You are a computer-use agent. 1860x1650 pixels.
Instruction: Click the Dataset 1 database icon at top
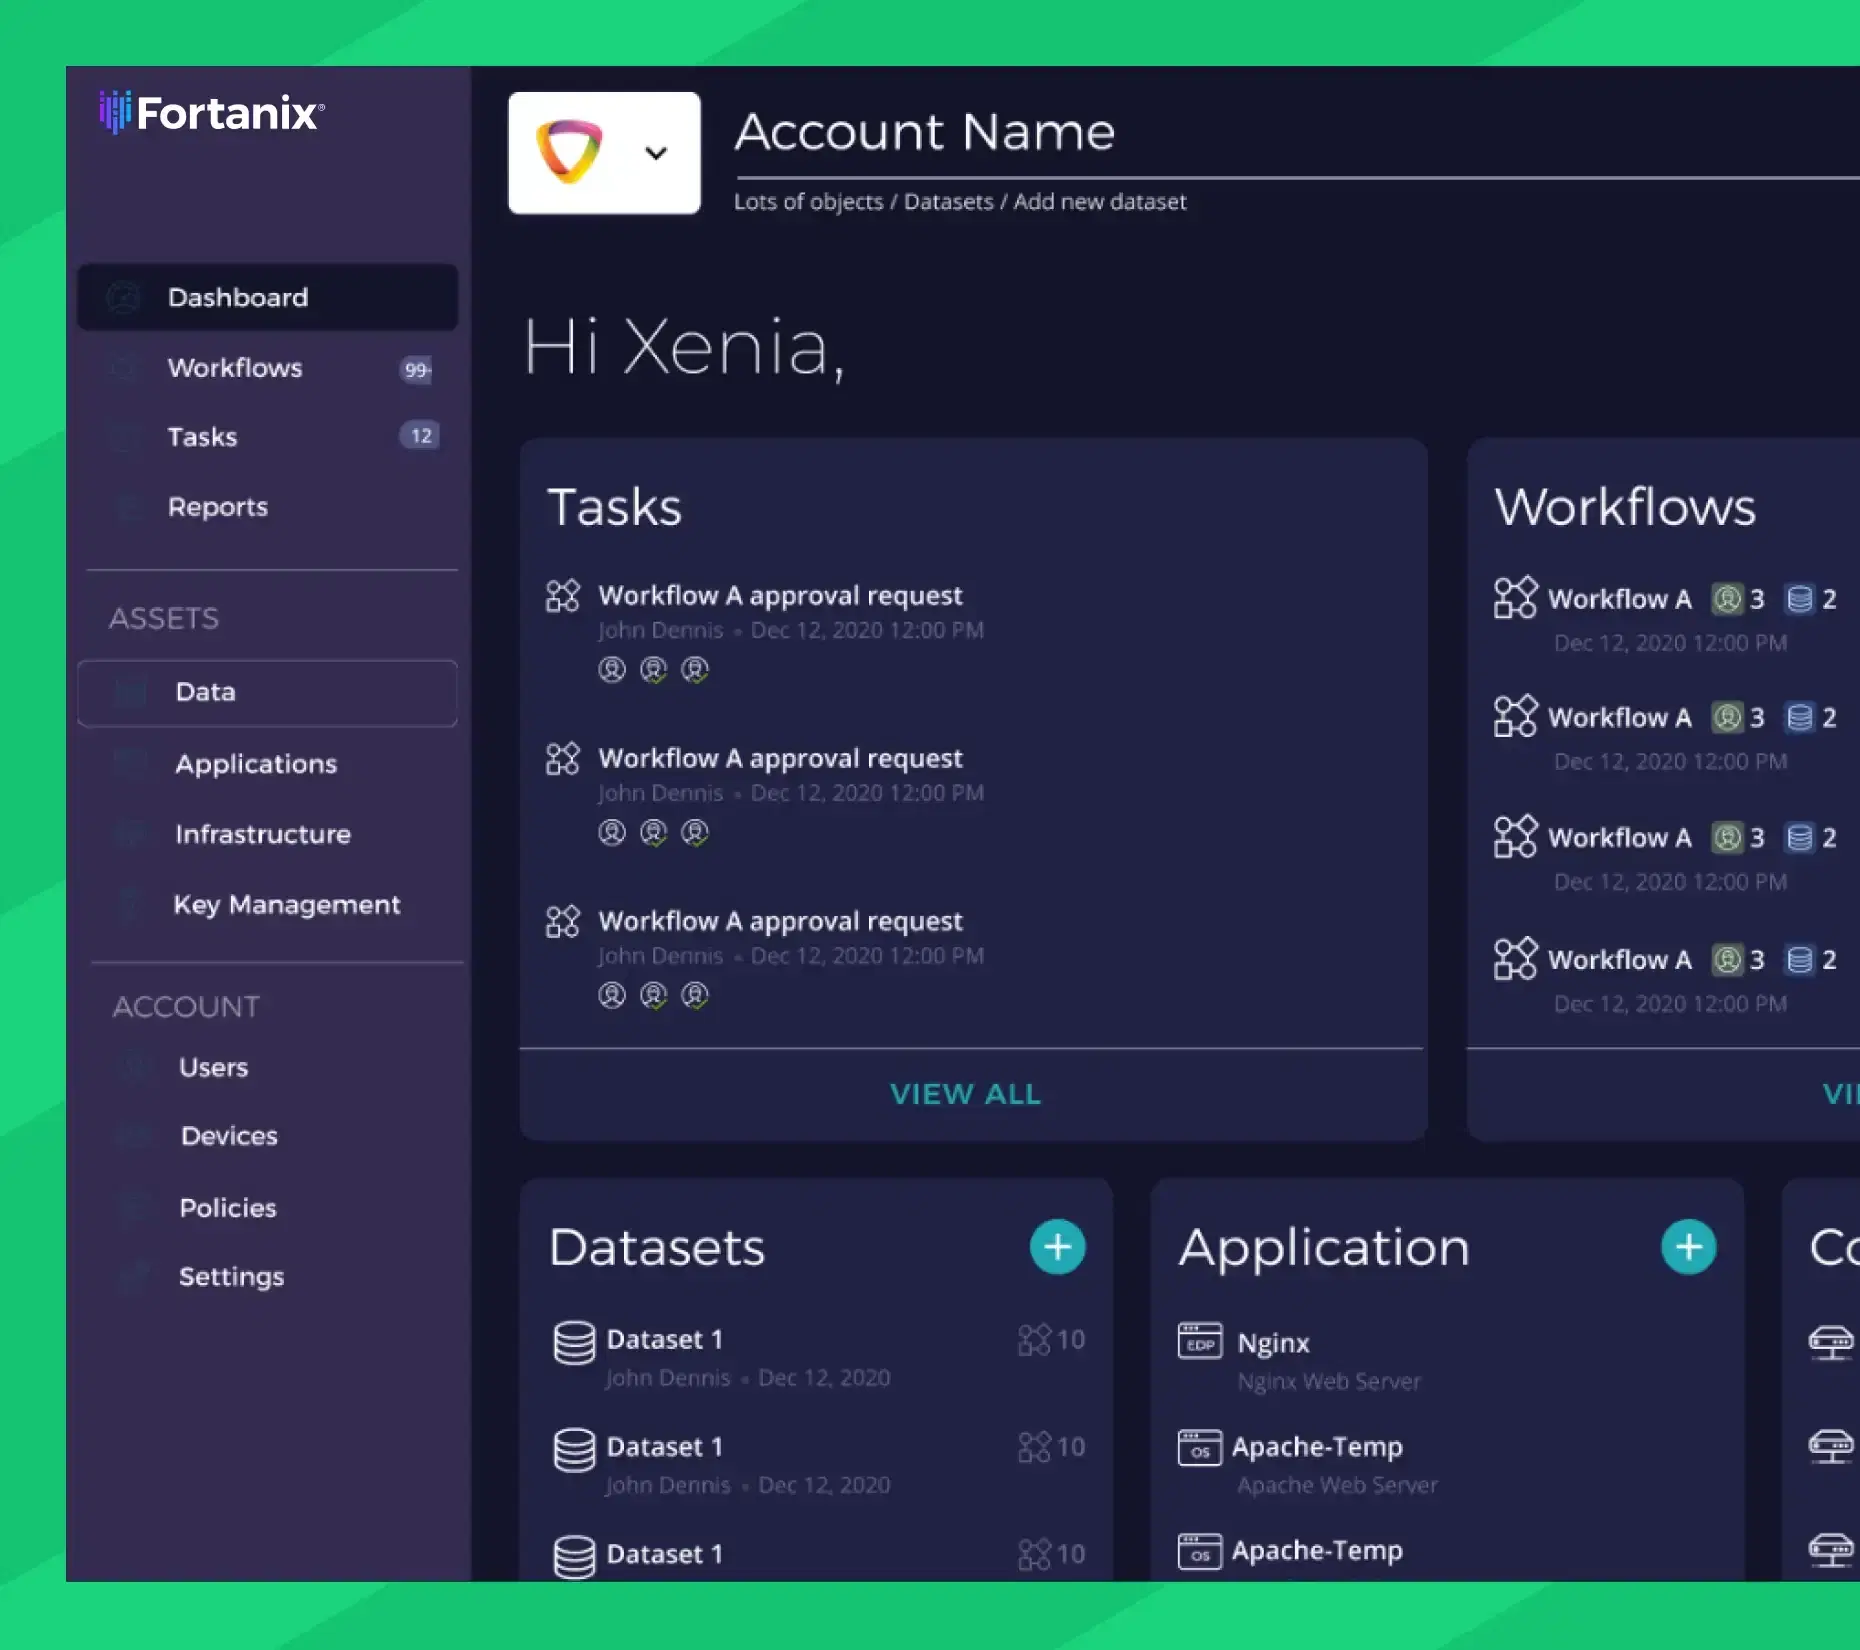[x=574, y=1343]
